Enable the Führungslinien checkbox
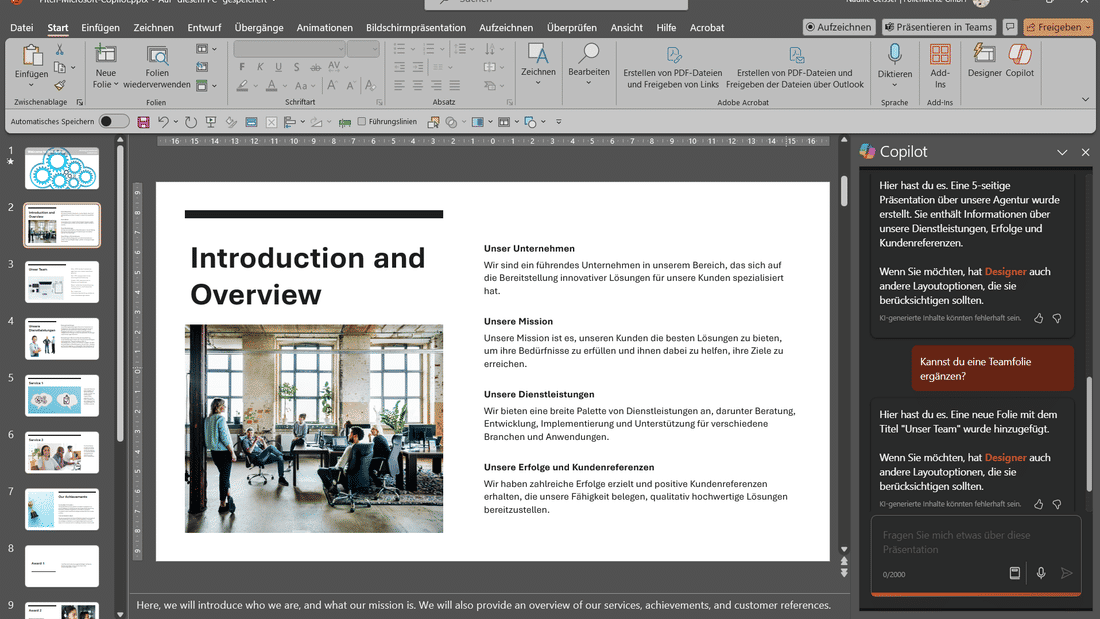1100x619 pixels. [361, 121]
